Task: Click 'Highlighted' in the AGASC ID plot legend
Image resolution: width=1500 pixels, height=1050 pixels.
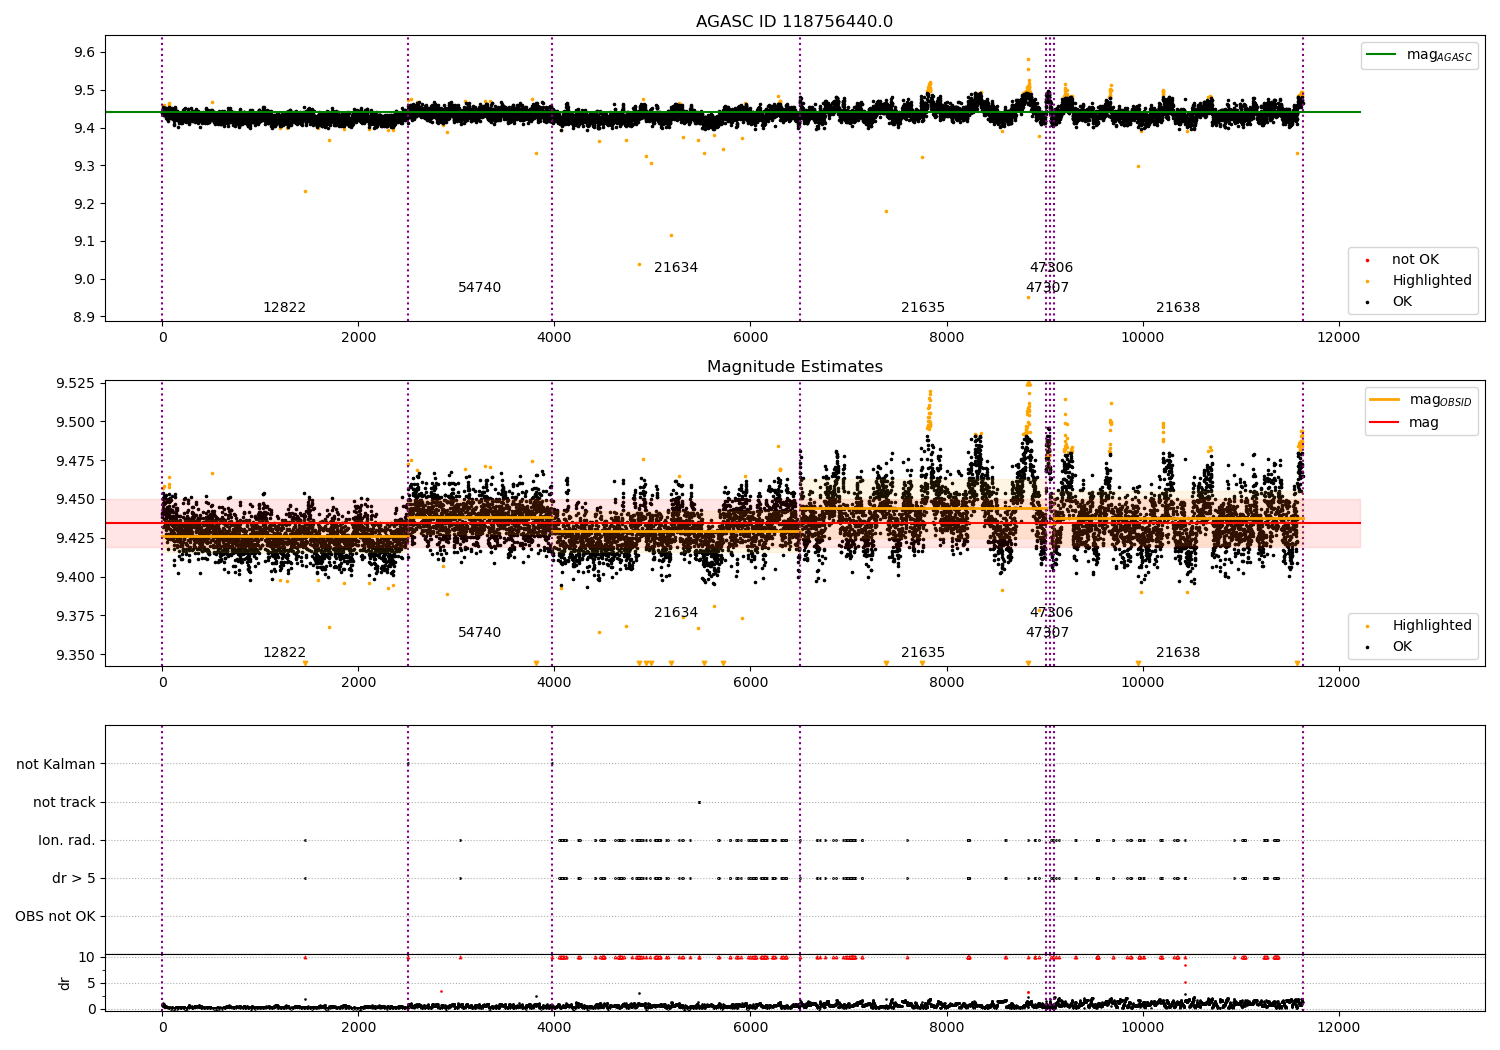Action: (1432, 281)
